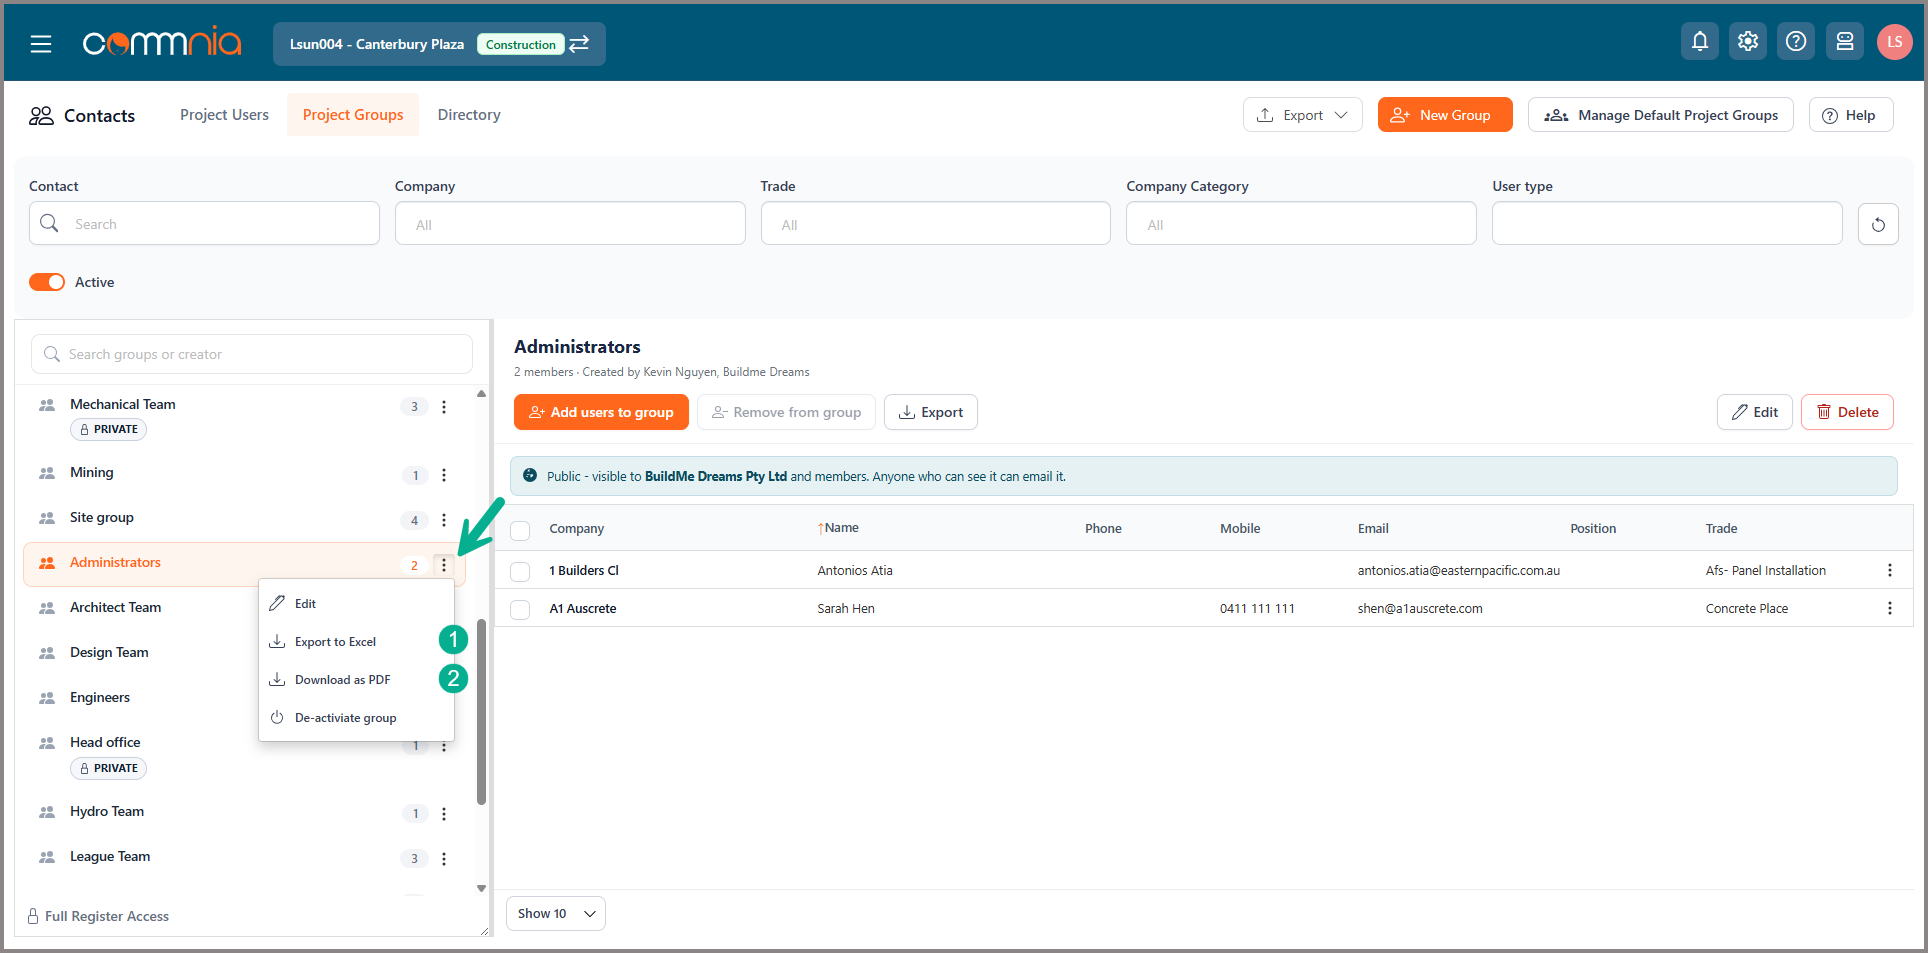Open the Company filter dropdown
The height and width of the screenshot is (953, 1928).
coord(570,224)
